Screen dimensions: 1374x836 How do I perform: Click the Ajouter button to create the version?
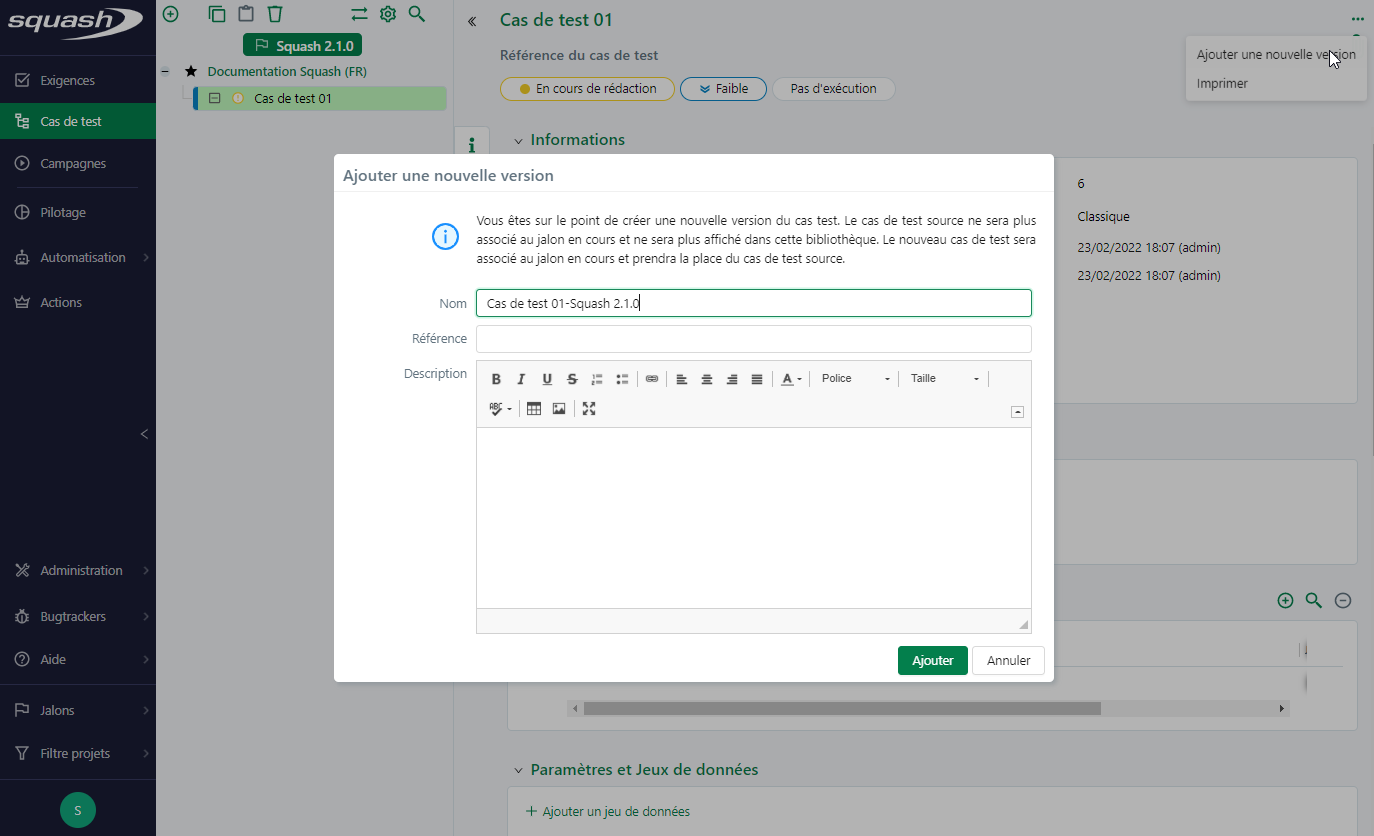click(932, 660)
